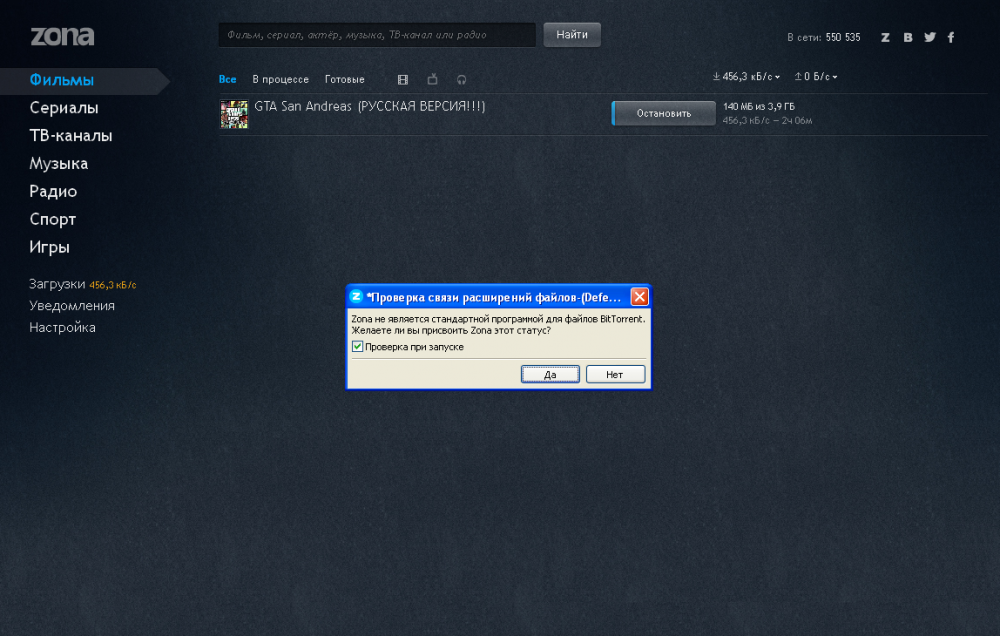
Task: Focus the search input field
Action: 377,35
